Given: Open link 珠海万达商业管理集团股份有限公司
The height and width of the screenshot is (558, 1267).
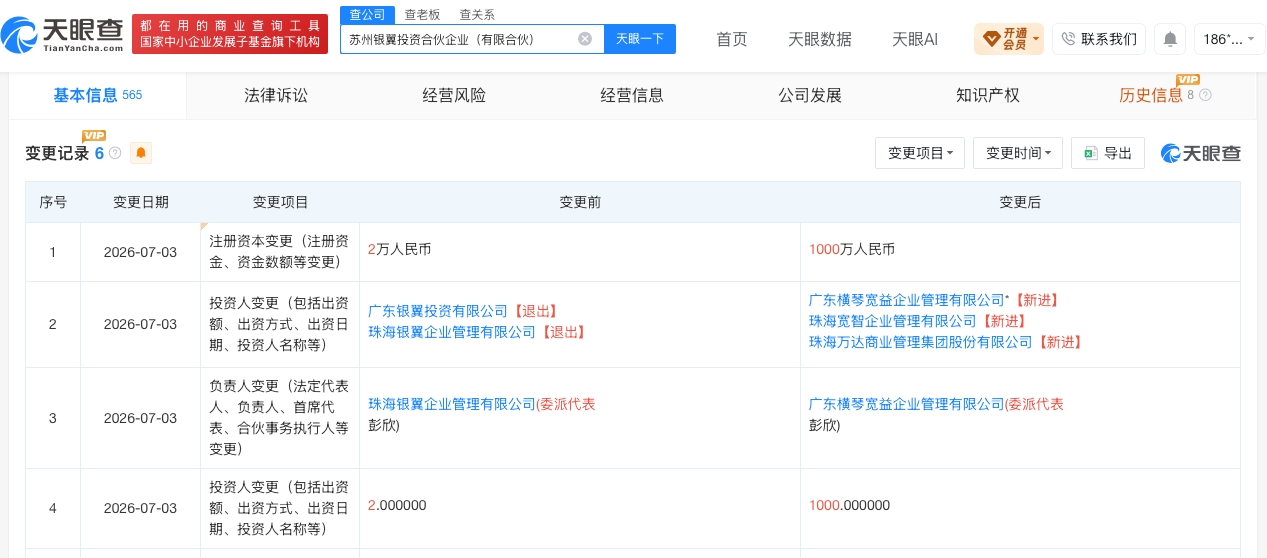Looking at the screenshot, I should [921, 342].
